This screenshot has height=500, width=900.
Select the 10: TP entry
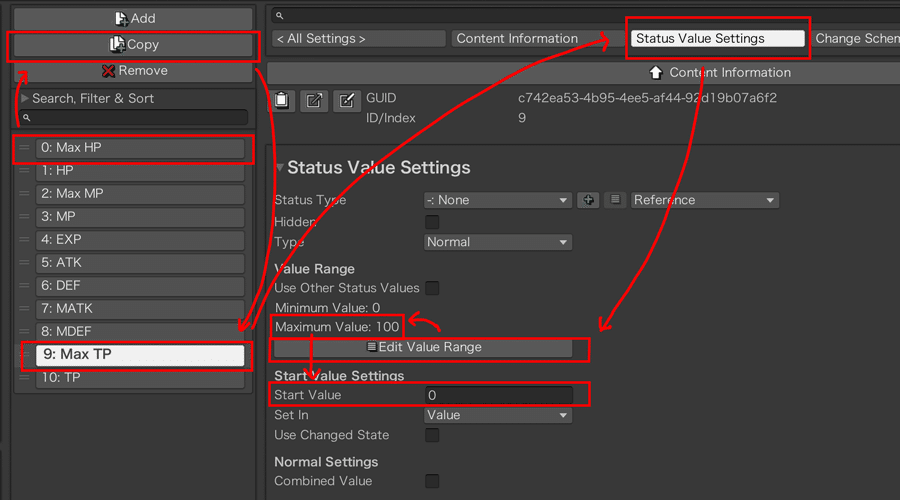[140, 377]
